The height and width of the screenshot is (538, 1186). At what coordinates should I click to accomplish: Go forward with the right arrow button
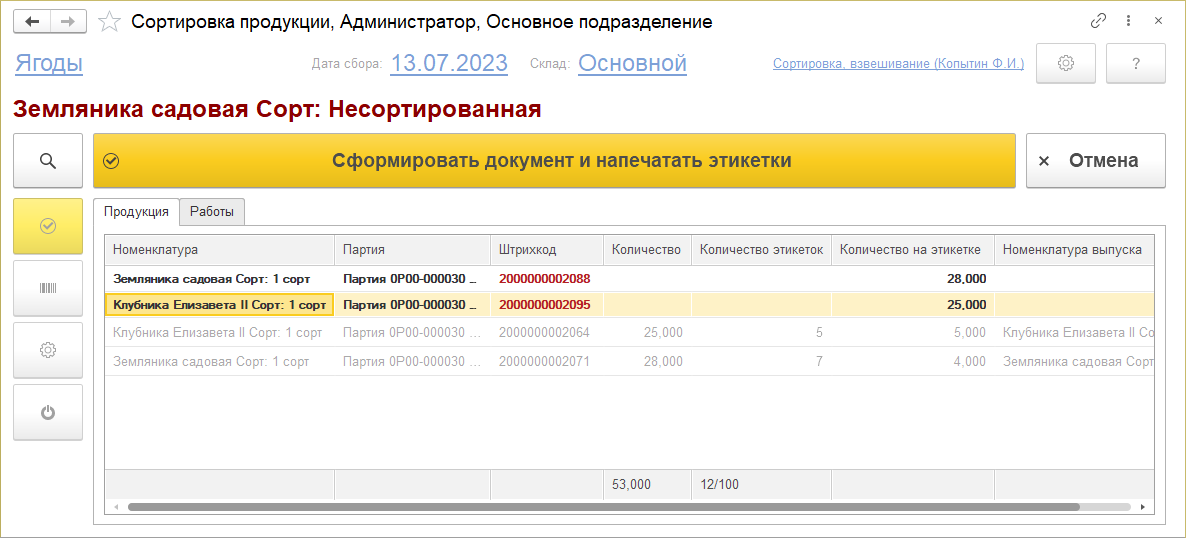click(68, 22)
